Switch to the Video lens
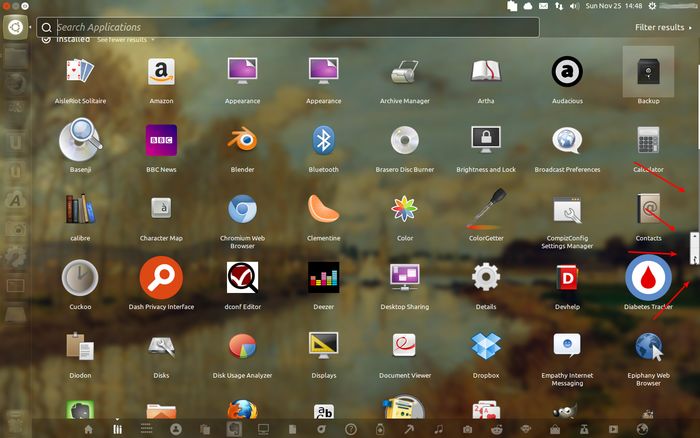700x438 pixels. tap(613, 430)
